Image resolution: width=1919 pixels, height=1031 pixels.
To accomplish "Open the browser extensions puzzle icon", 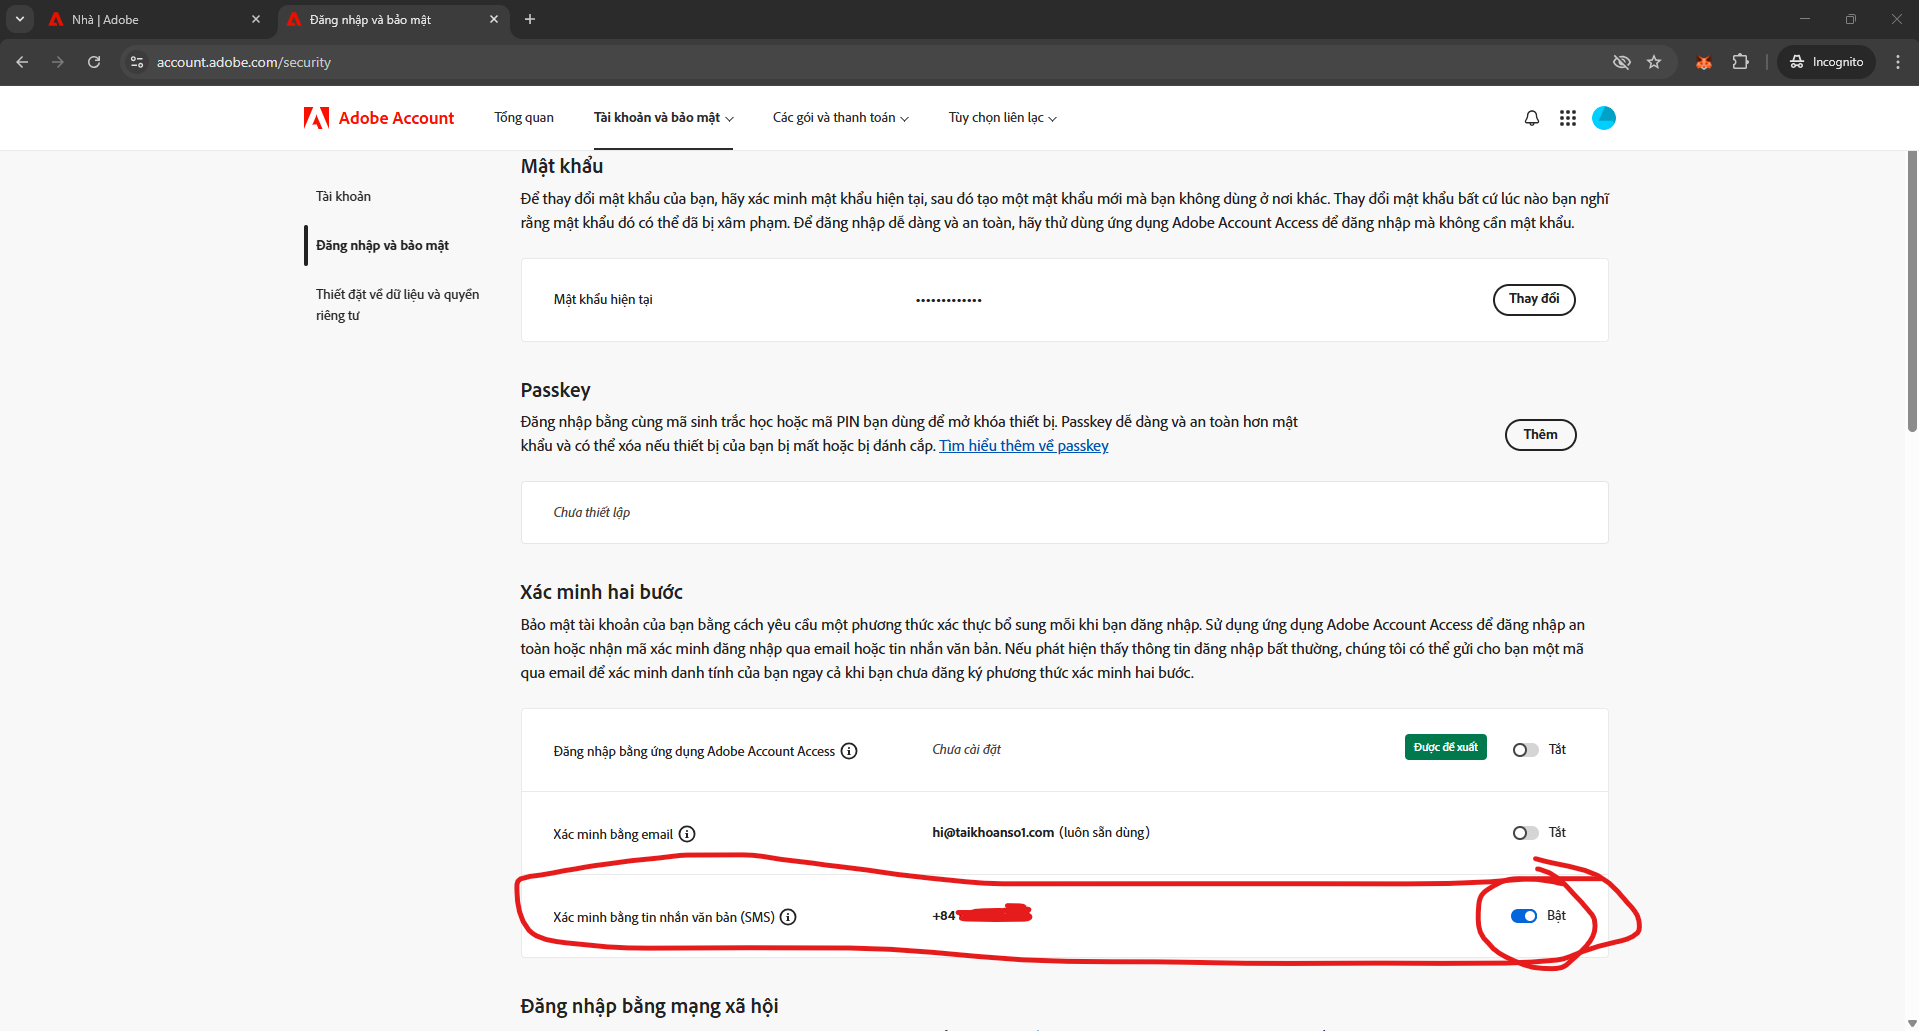I will coord(1740,62).
